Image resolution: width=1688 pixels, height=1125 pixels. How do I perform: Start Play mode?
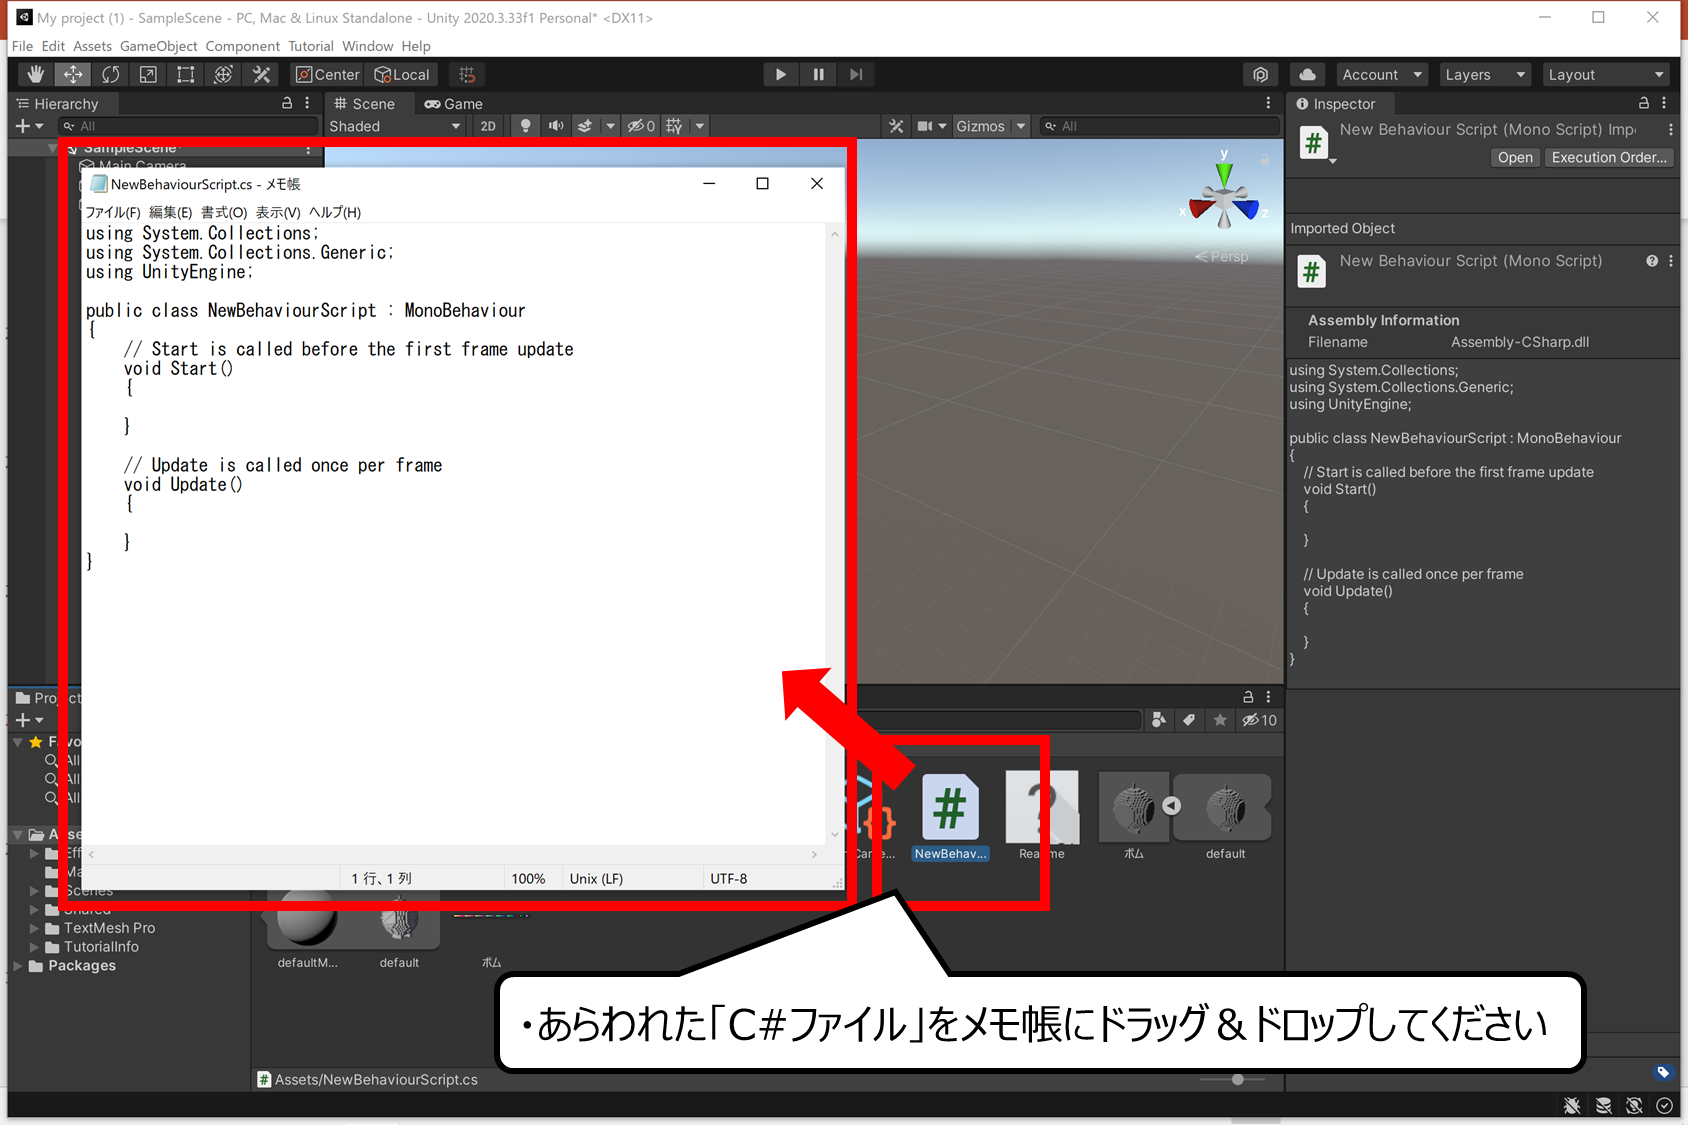[x=780, y=74]
